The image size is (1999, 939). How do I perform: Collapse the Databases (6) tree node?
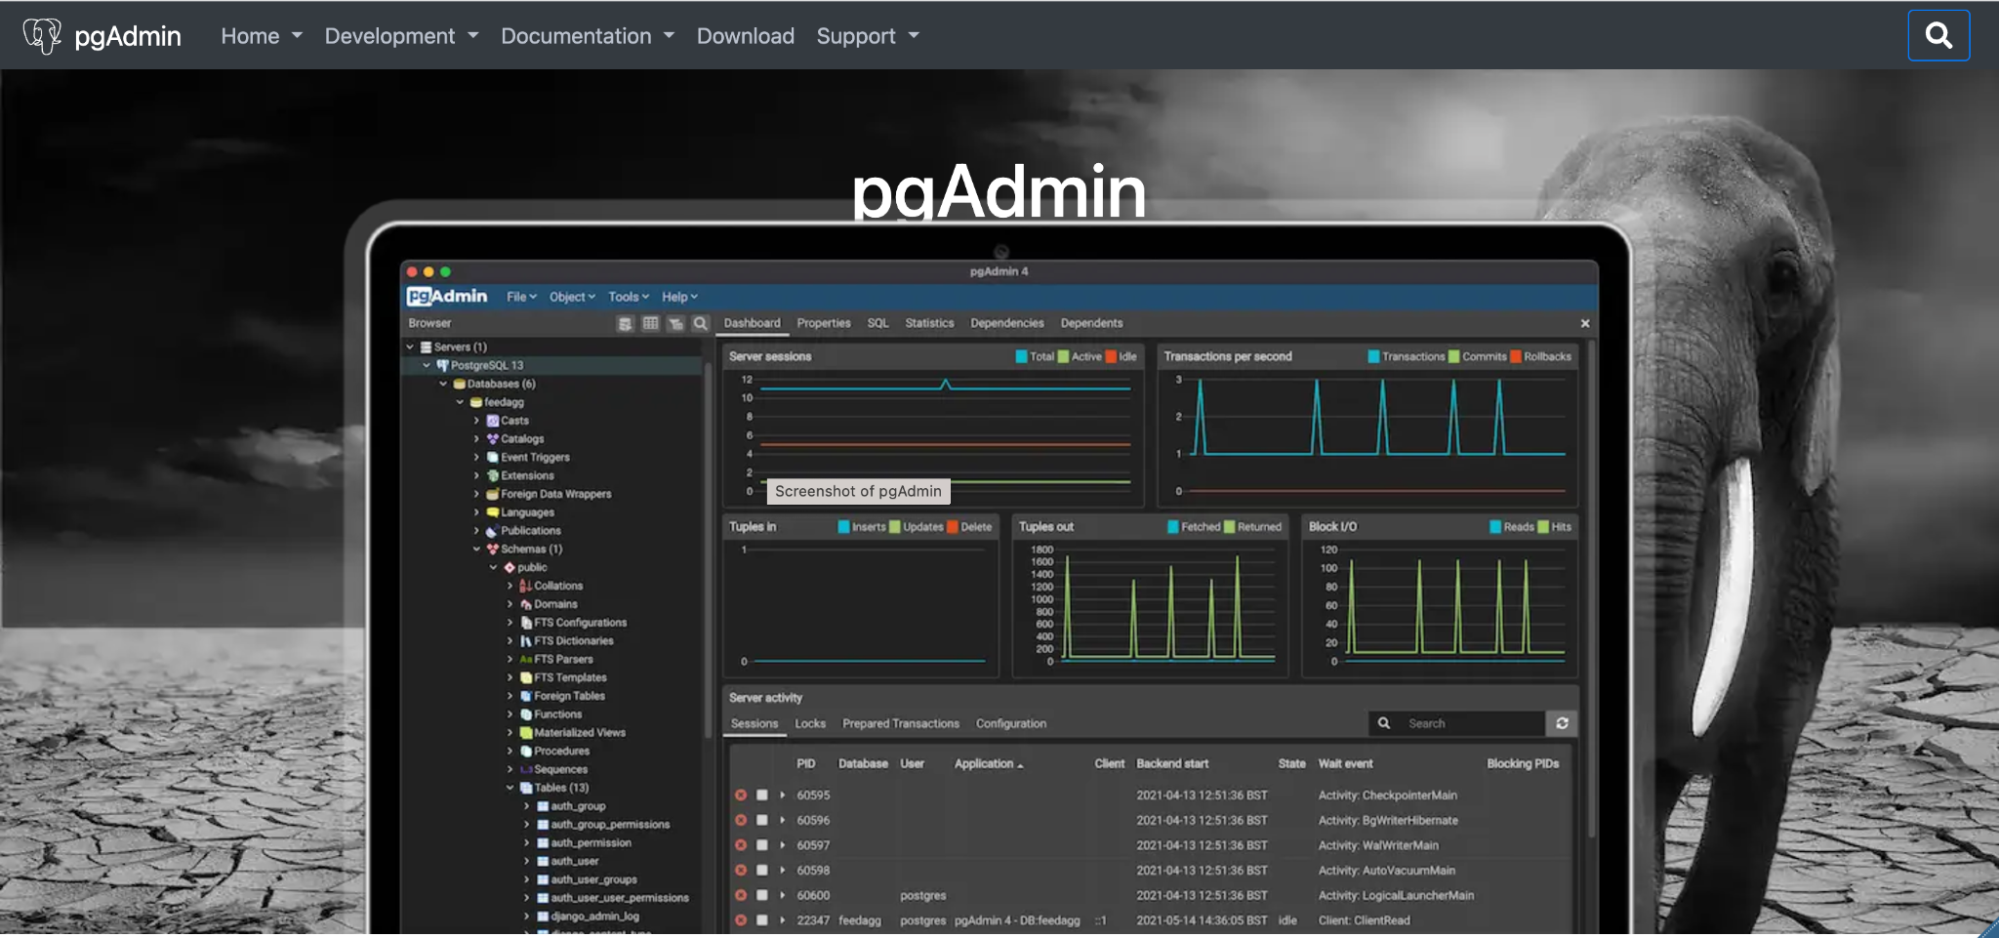tap(443, 384)
